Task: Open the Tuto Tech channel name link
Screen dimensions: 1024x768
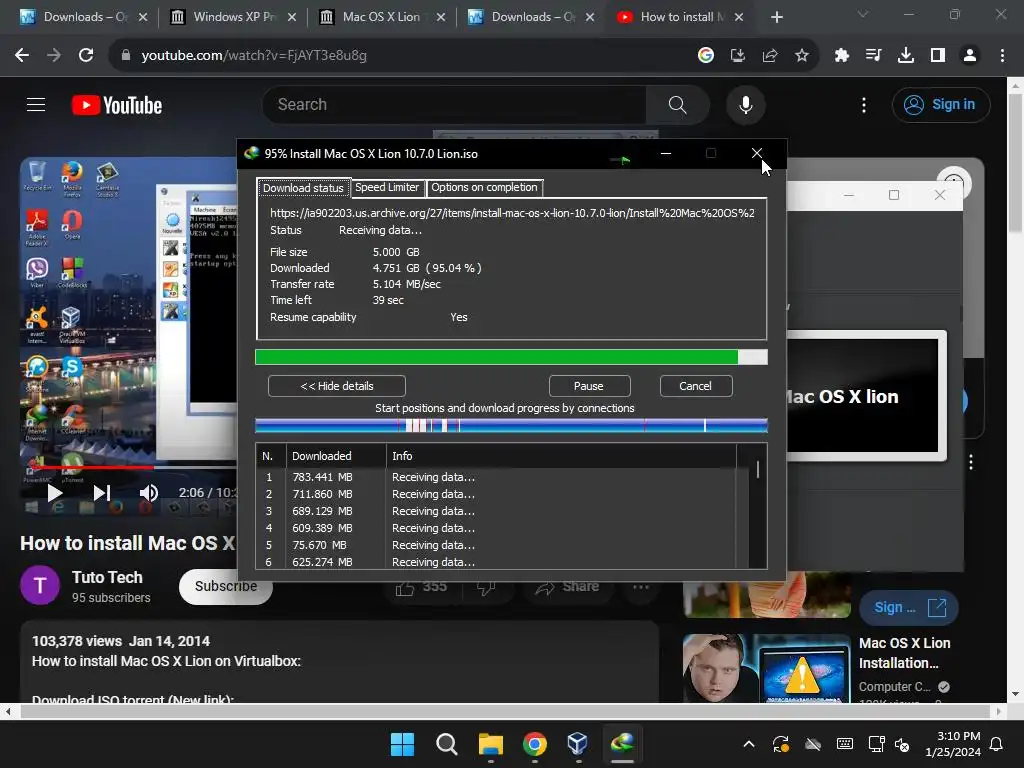Action: click(107, 577)
